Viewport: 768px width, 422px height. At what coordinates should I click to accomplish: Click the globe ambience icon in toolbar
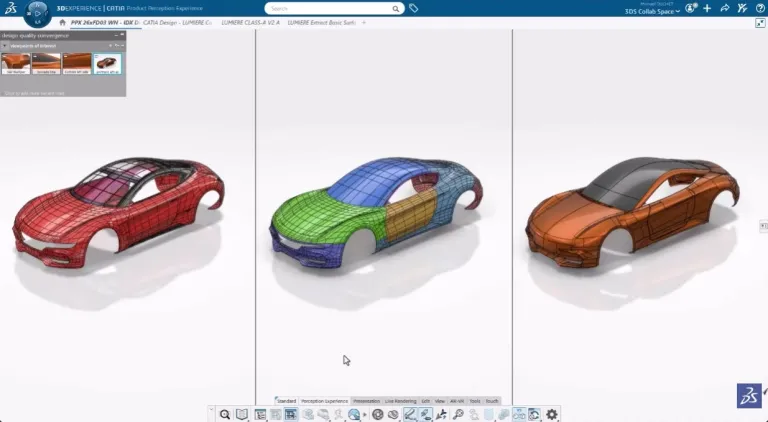pos(354,415)
